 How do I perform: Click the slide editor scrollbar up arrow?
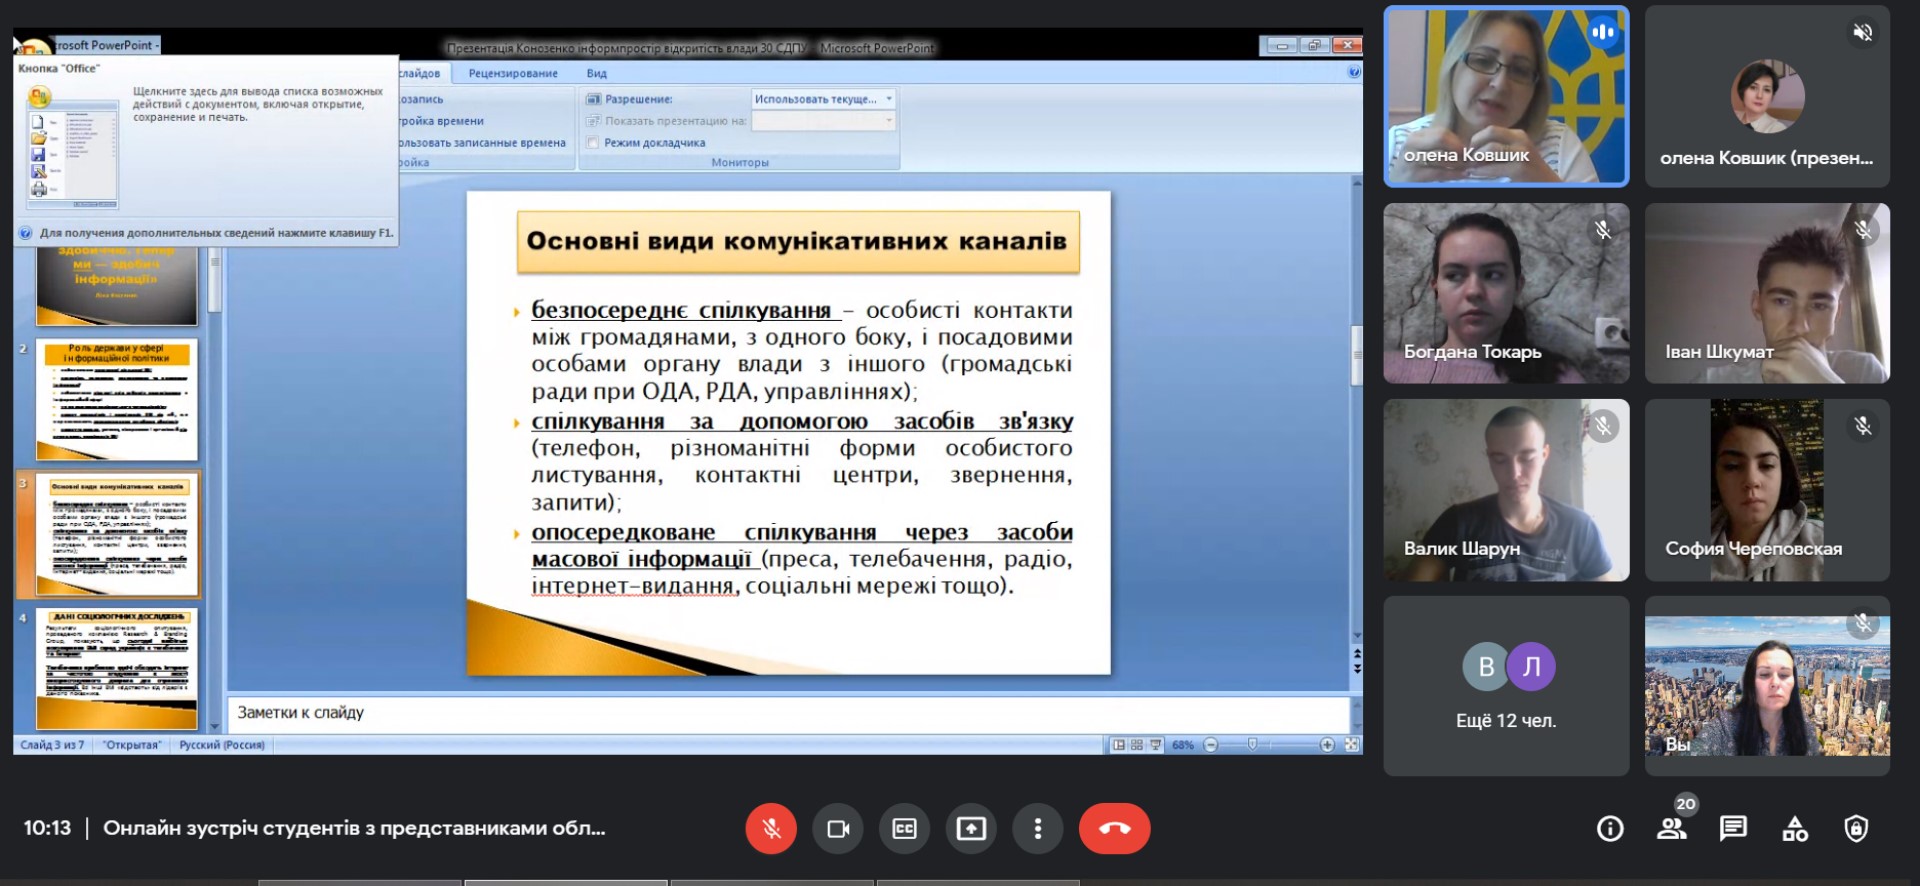coord(1357,183)
